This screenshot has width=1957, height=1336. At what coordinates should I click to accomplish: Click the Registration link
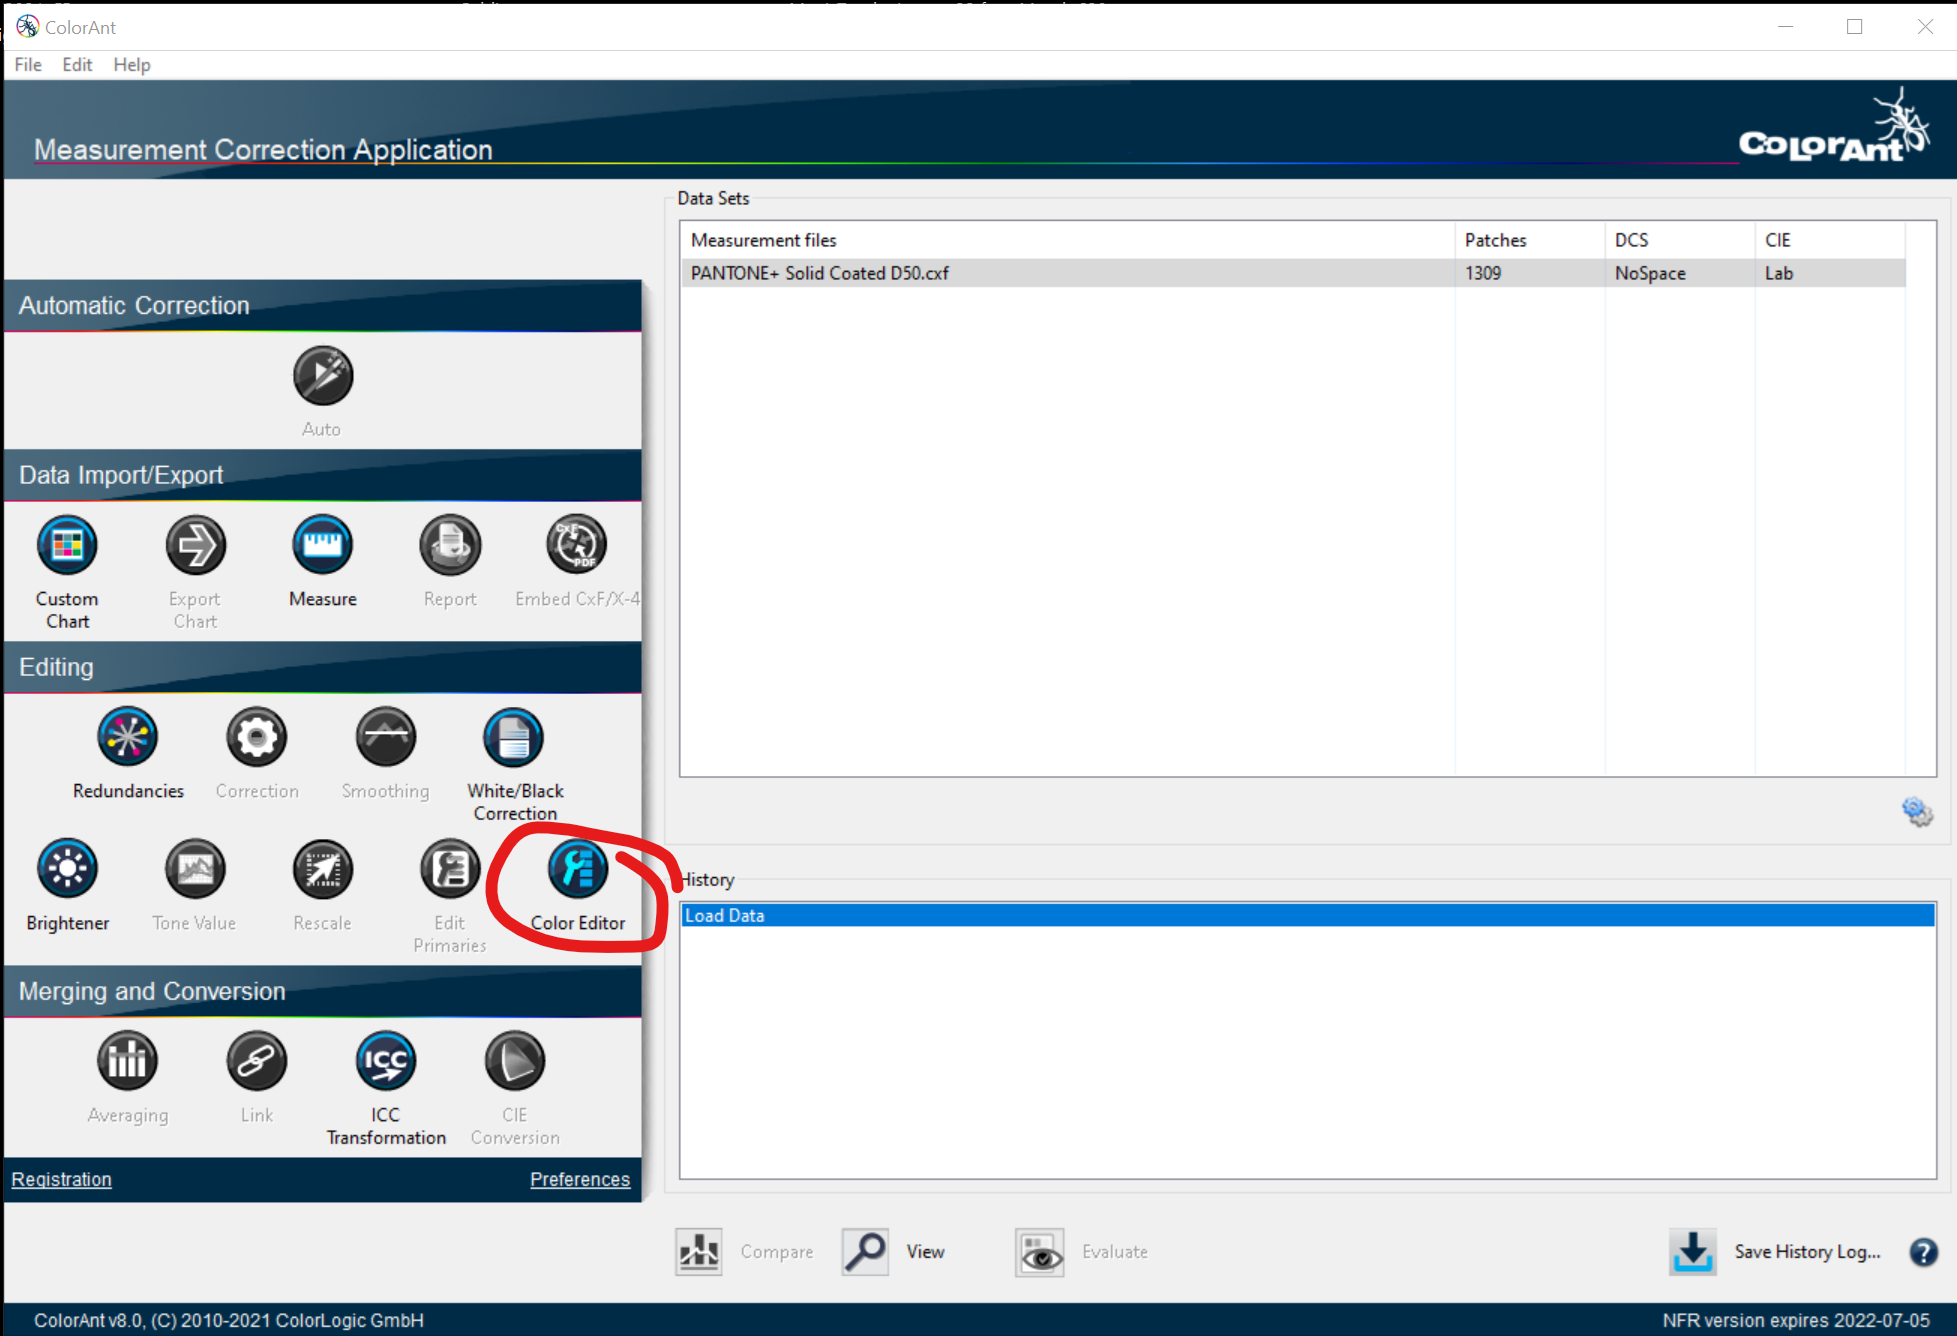click(x=61, y=1179)
